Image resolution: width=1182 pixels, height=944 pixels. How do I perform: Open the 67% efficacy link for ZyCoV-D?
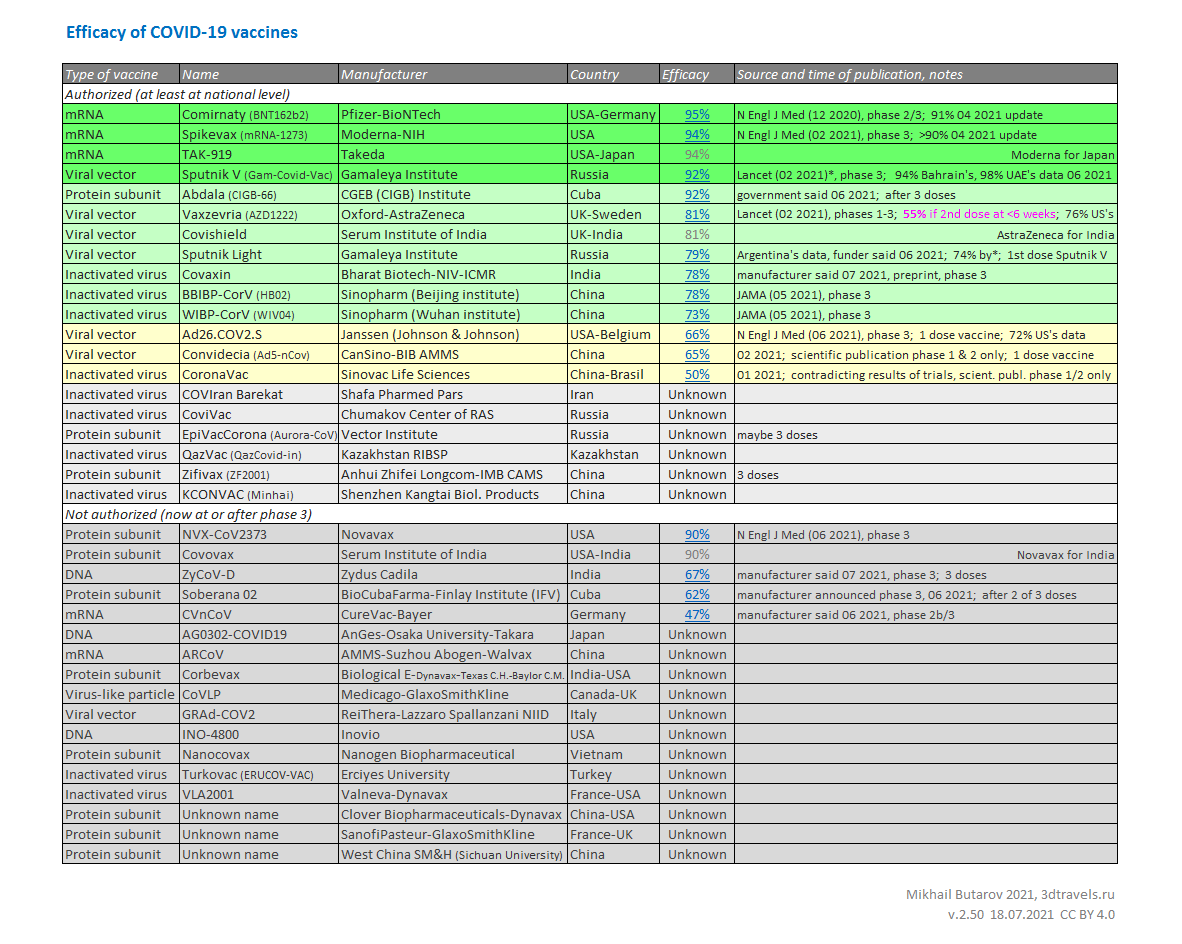[x=697, y=575]
